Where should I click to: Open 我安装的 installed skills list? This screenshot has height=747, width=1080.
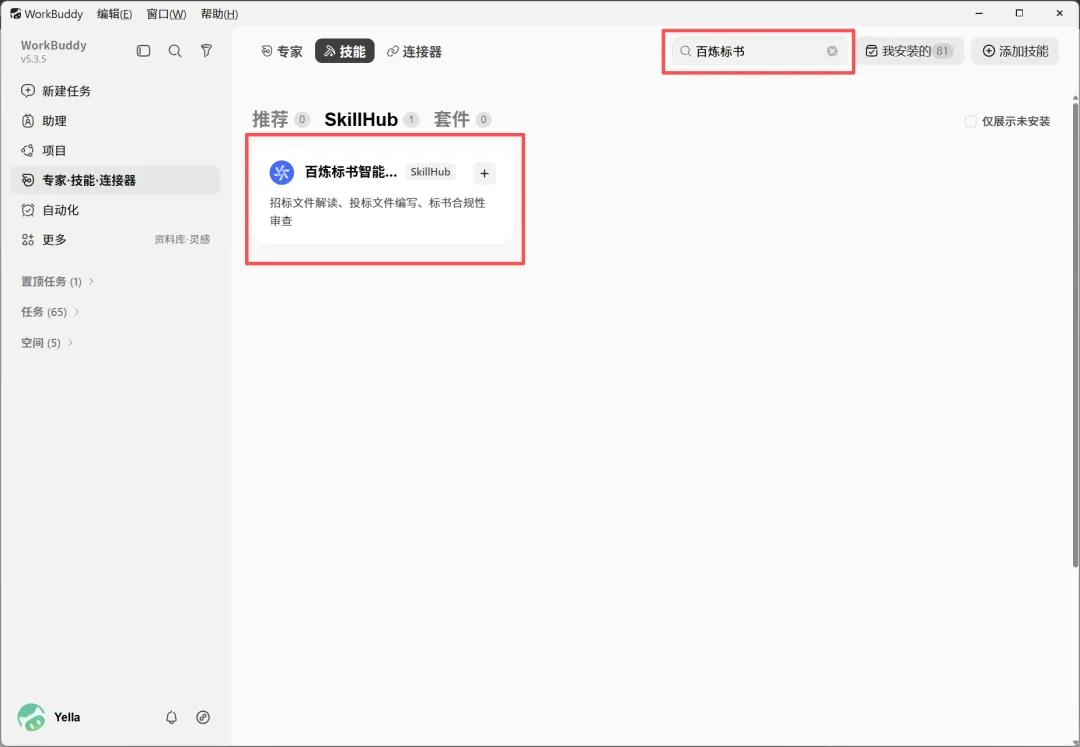909,51
